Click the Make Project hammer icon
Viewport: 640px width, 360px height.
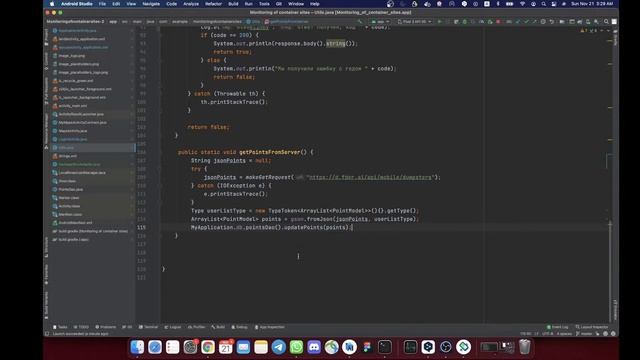tap(360, 22)
